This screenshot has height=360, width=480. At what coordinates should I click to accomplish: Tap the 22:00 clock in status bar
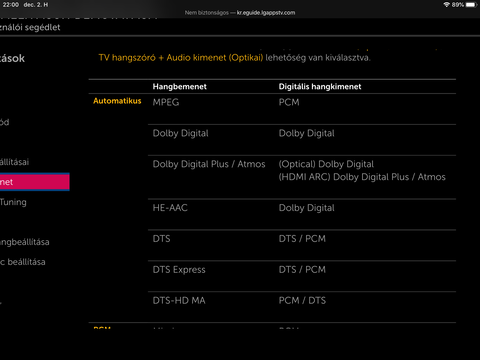click(x=11, y=5)
